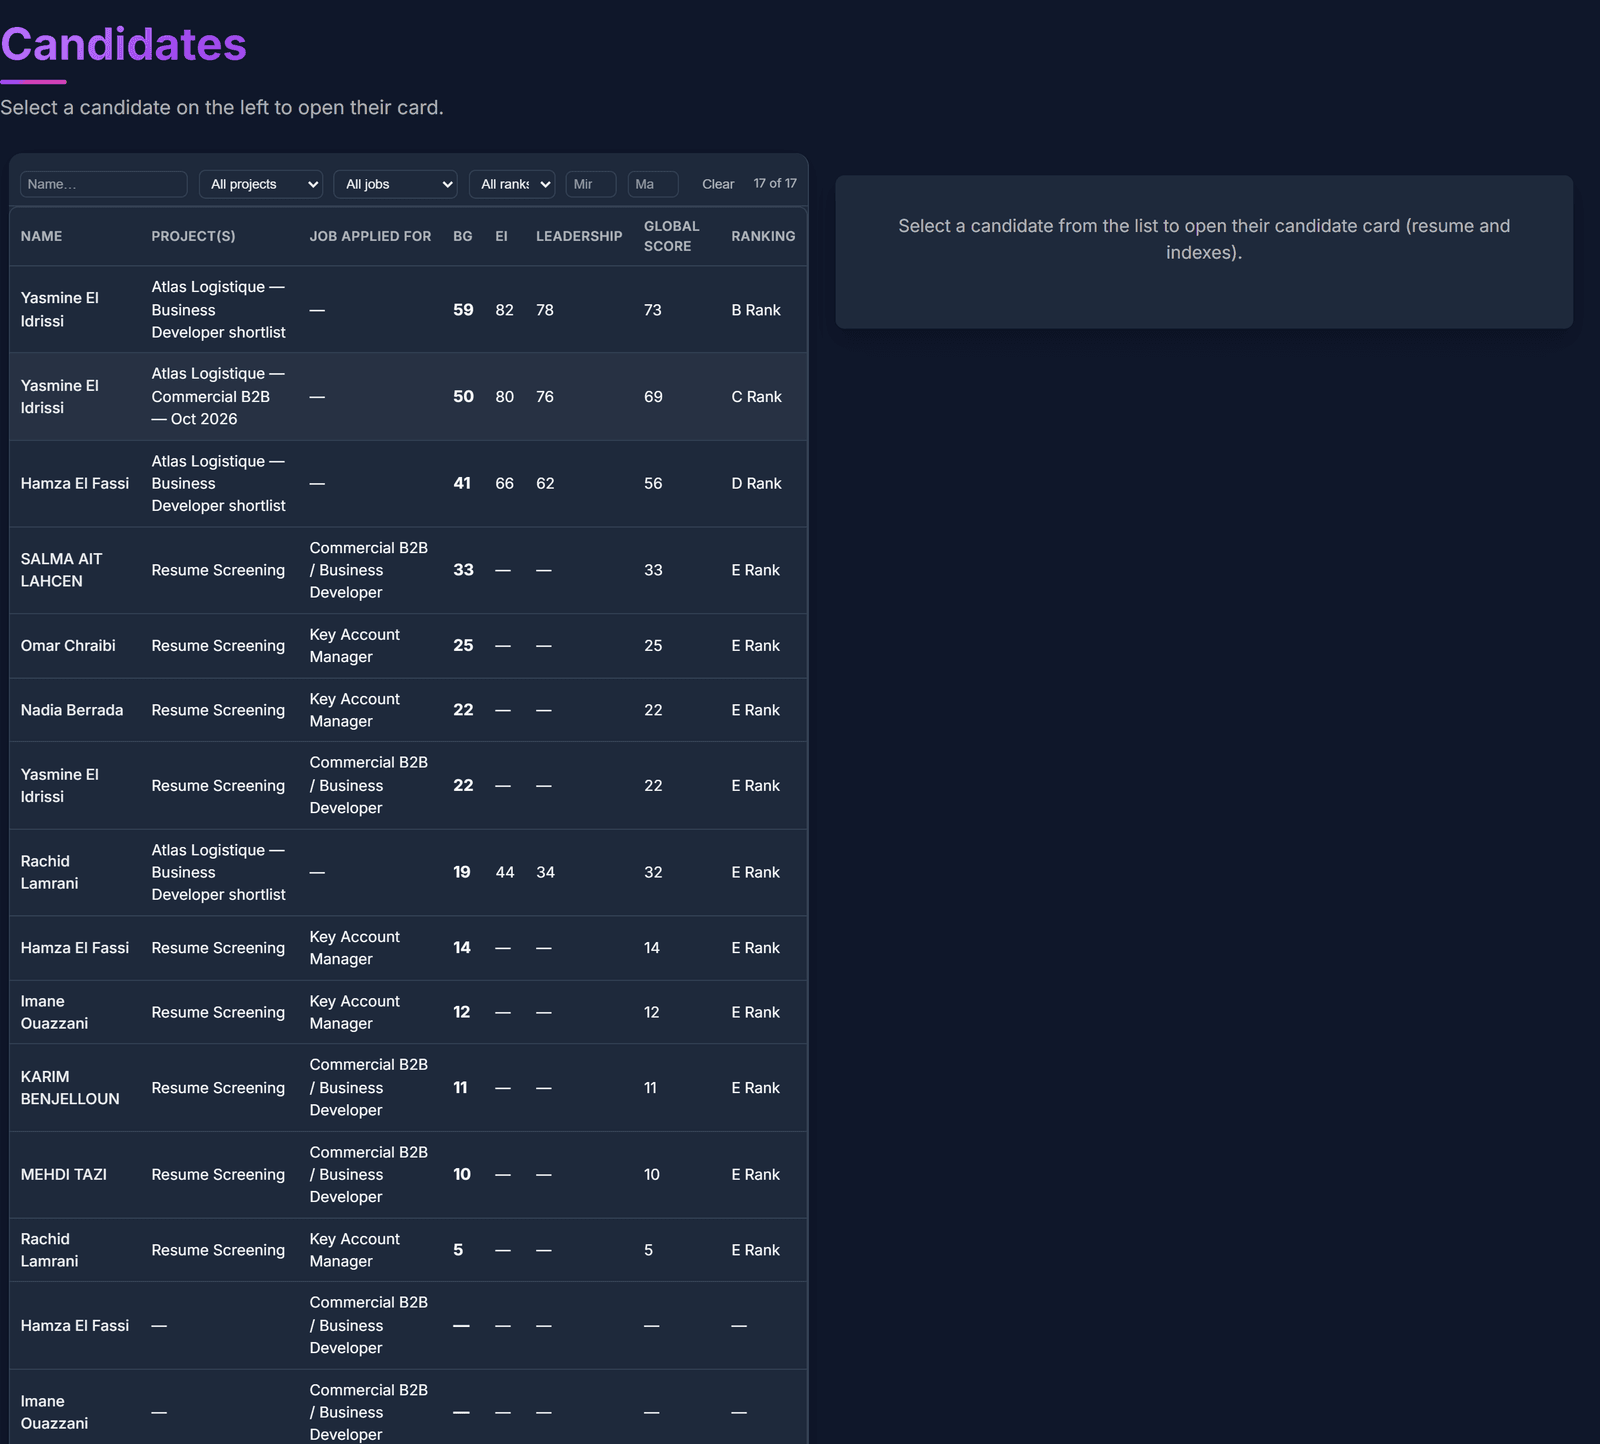Open SALMA AIT LAHCEN's candidate card

(x=408, y=570)
